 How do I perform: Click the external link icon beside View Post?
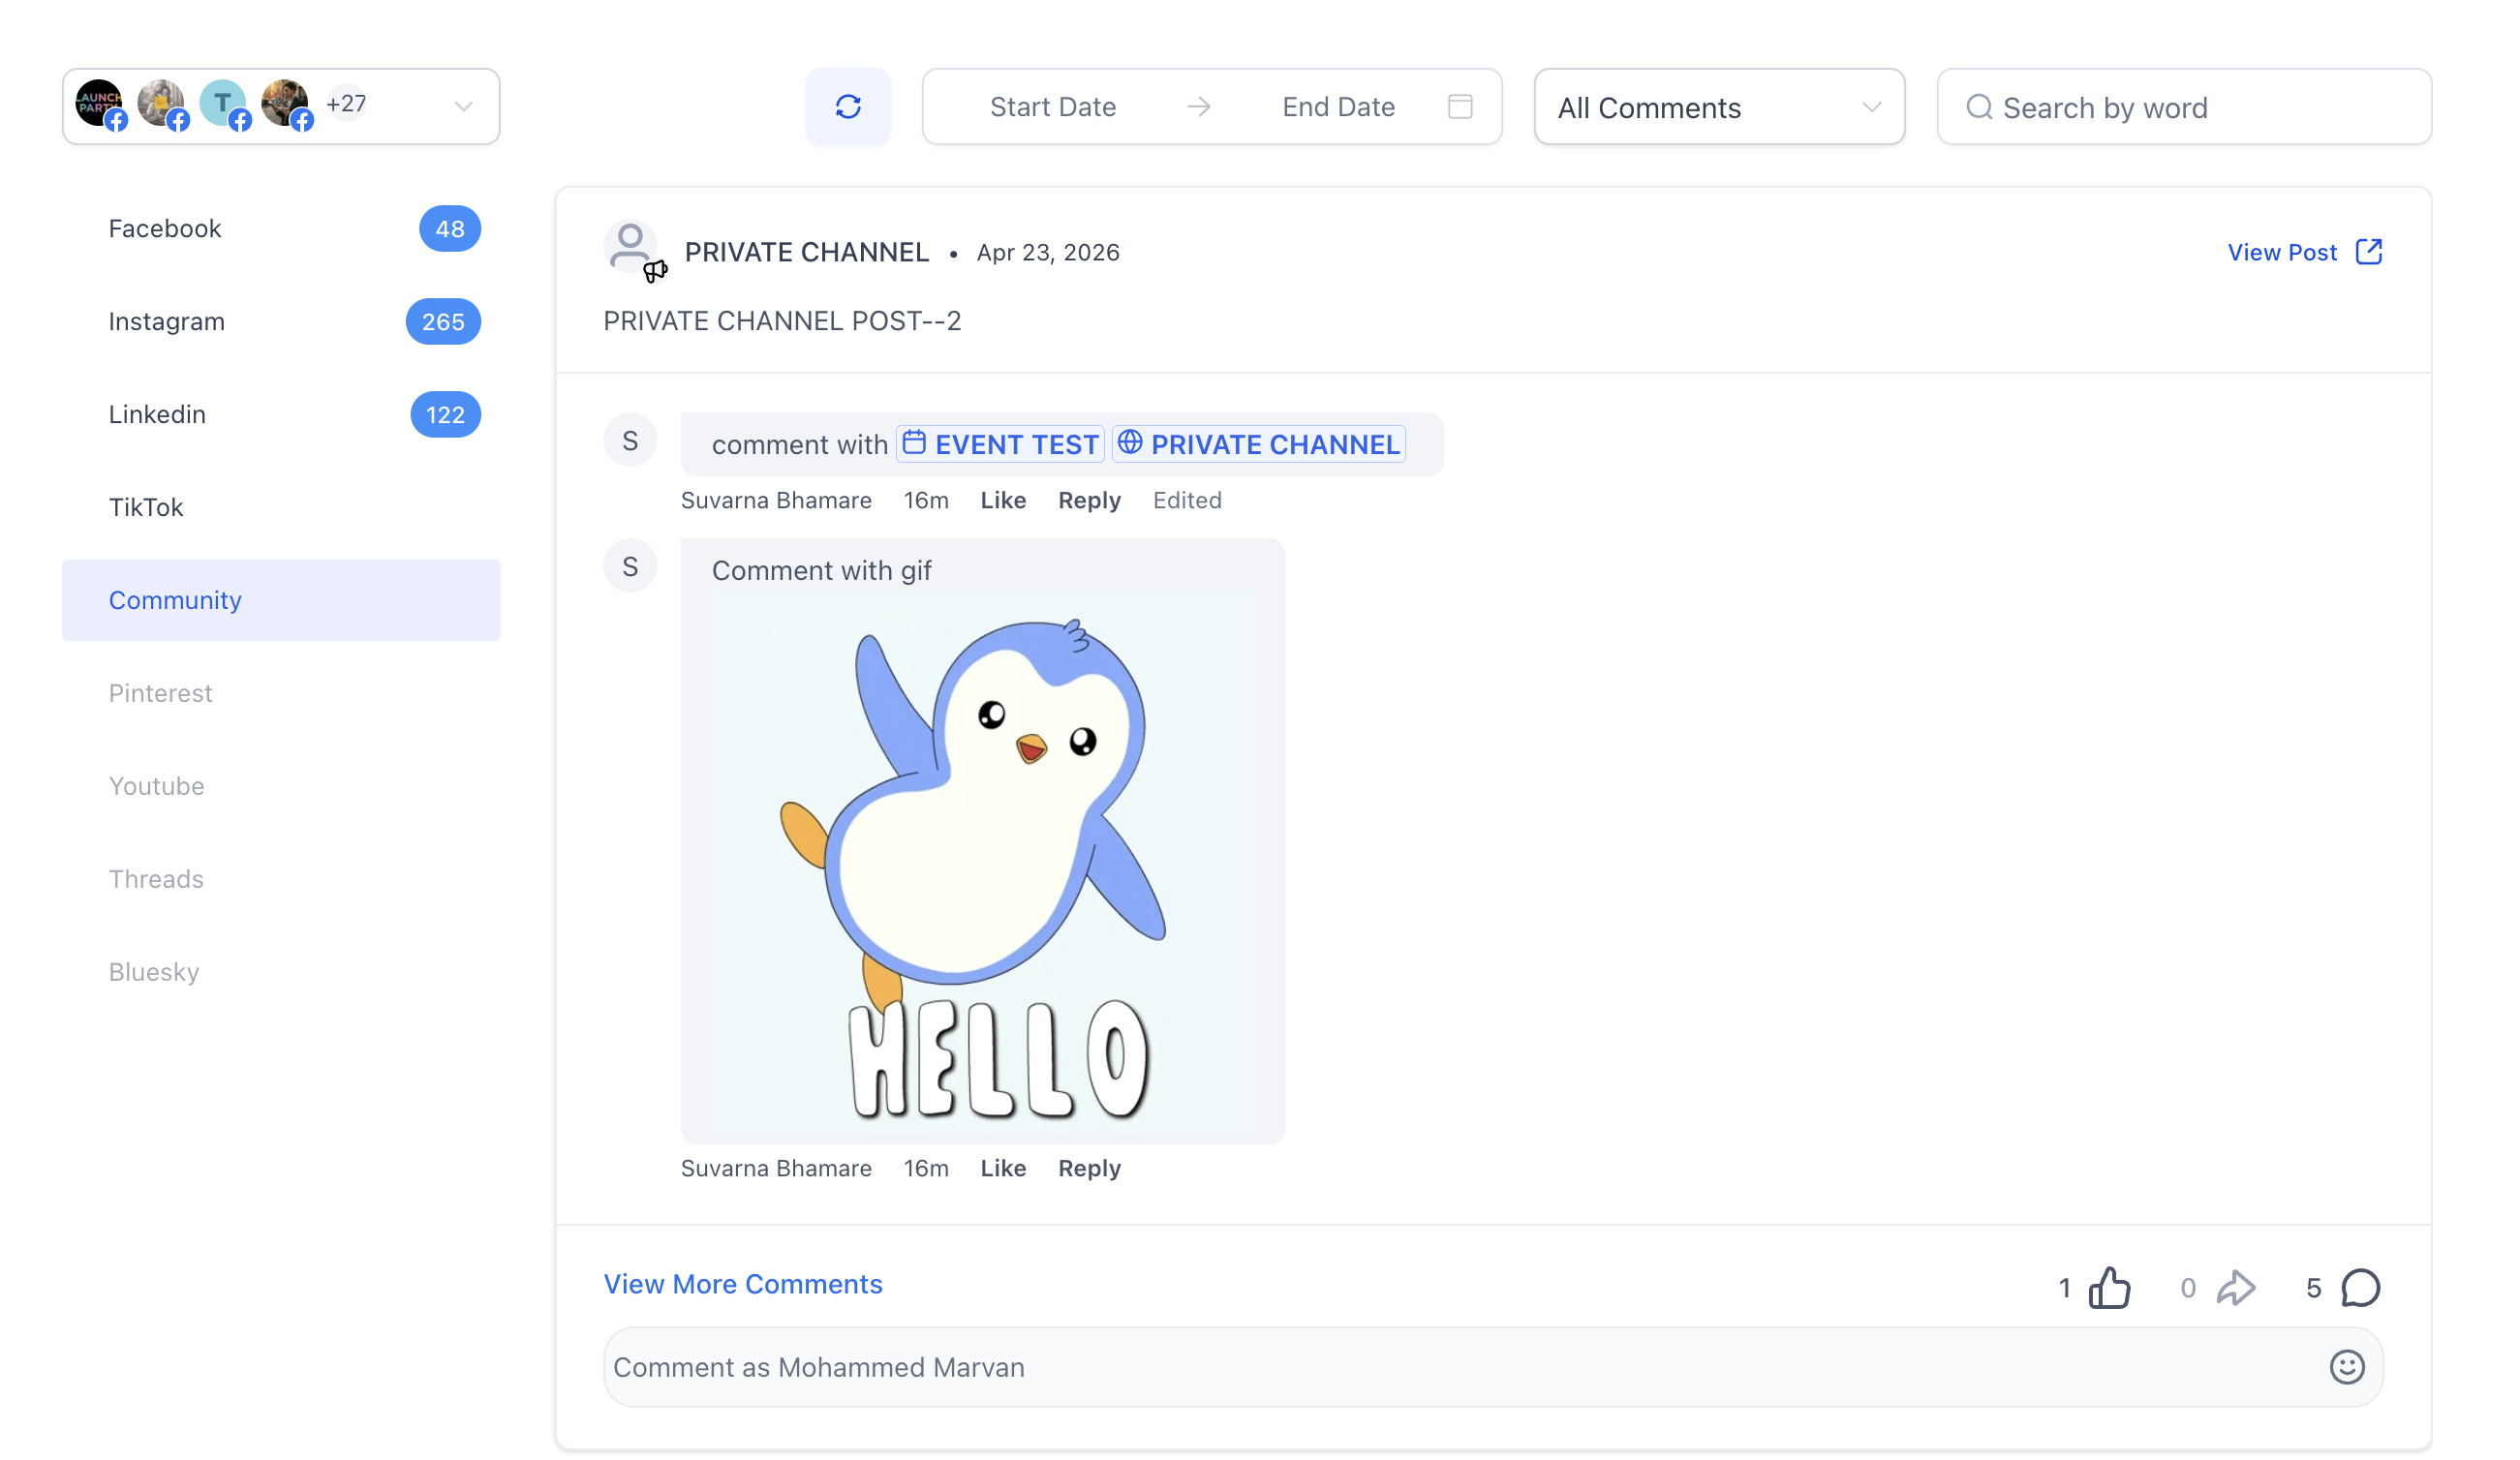pos(2369,252)
